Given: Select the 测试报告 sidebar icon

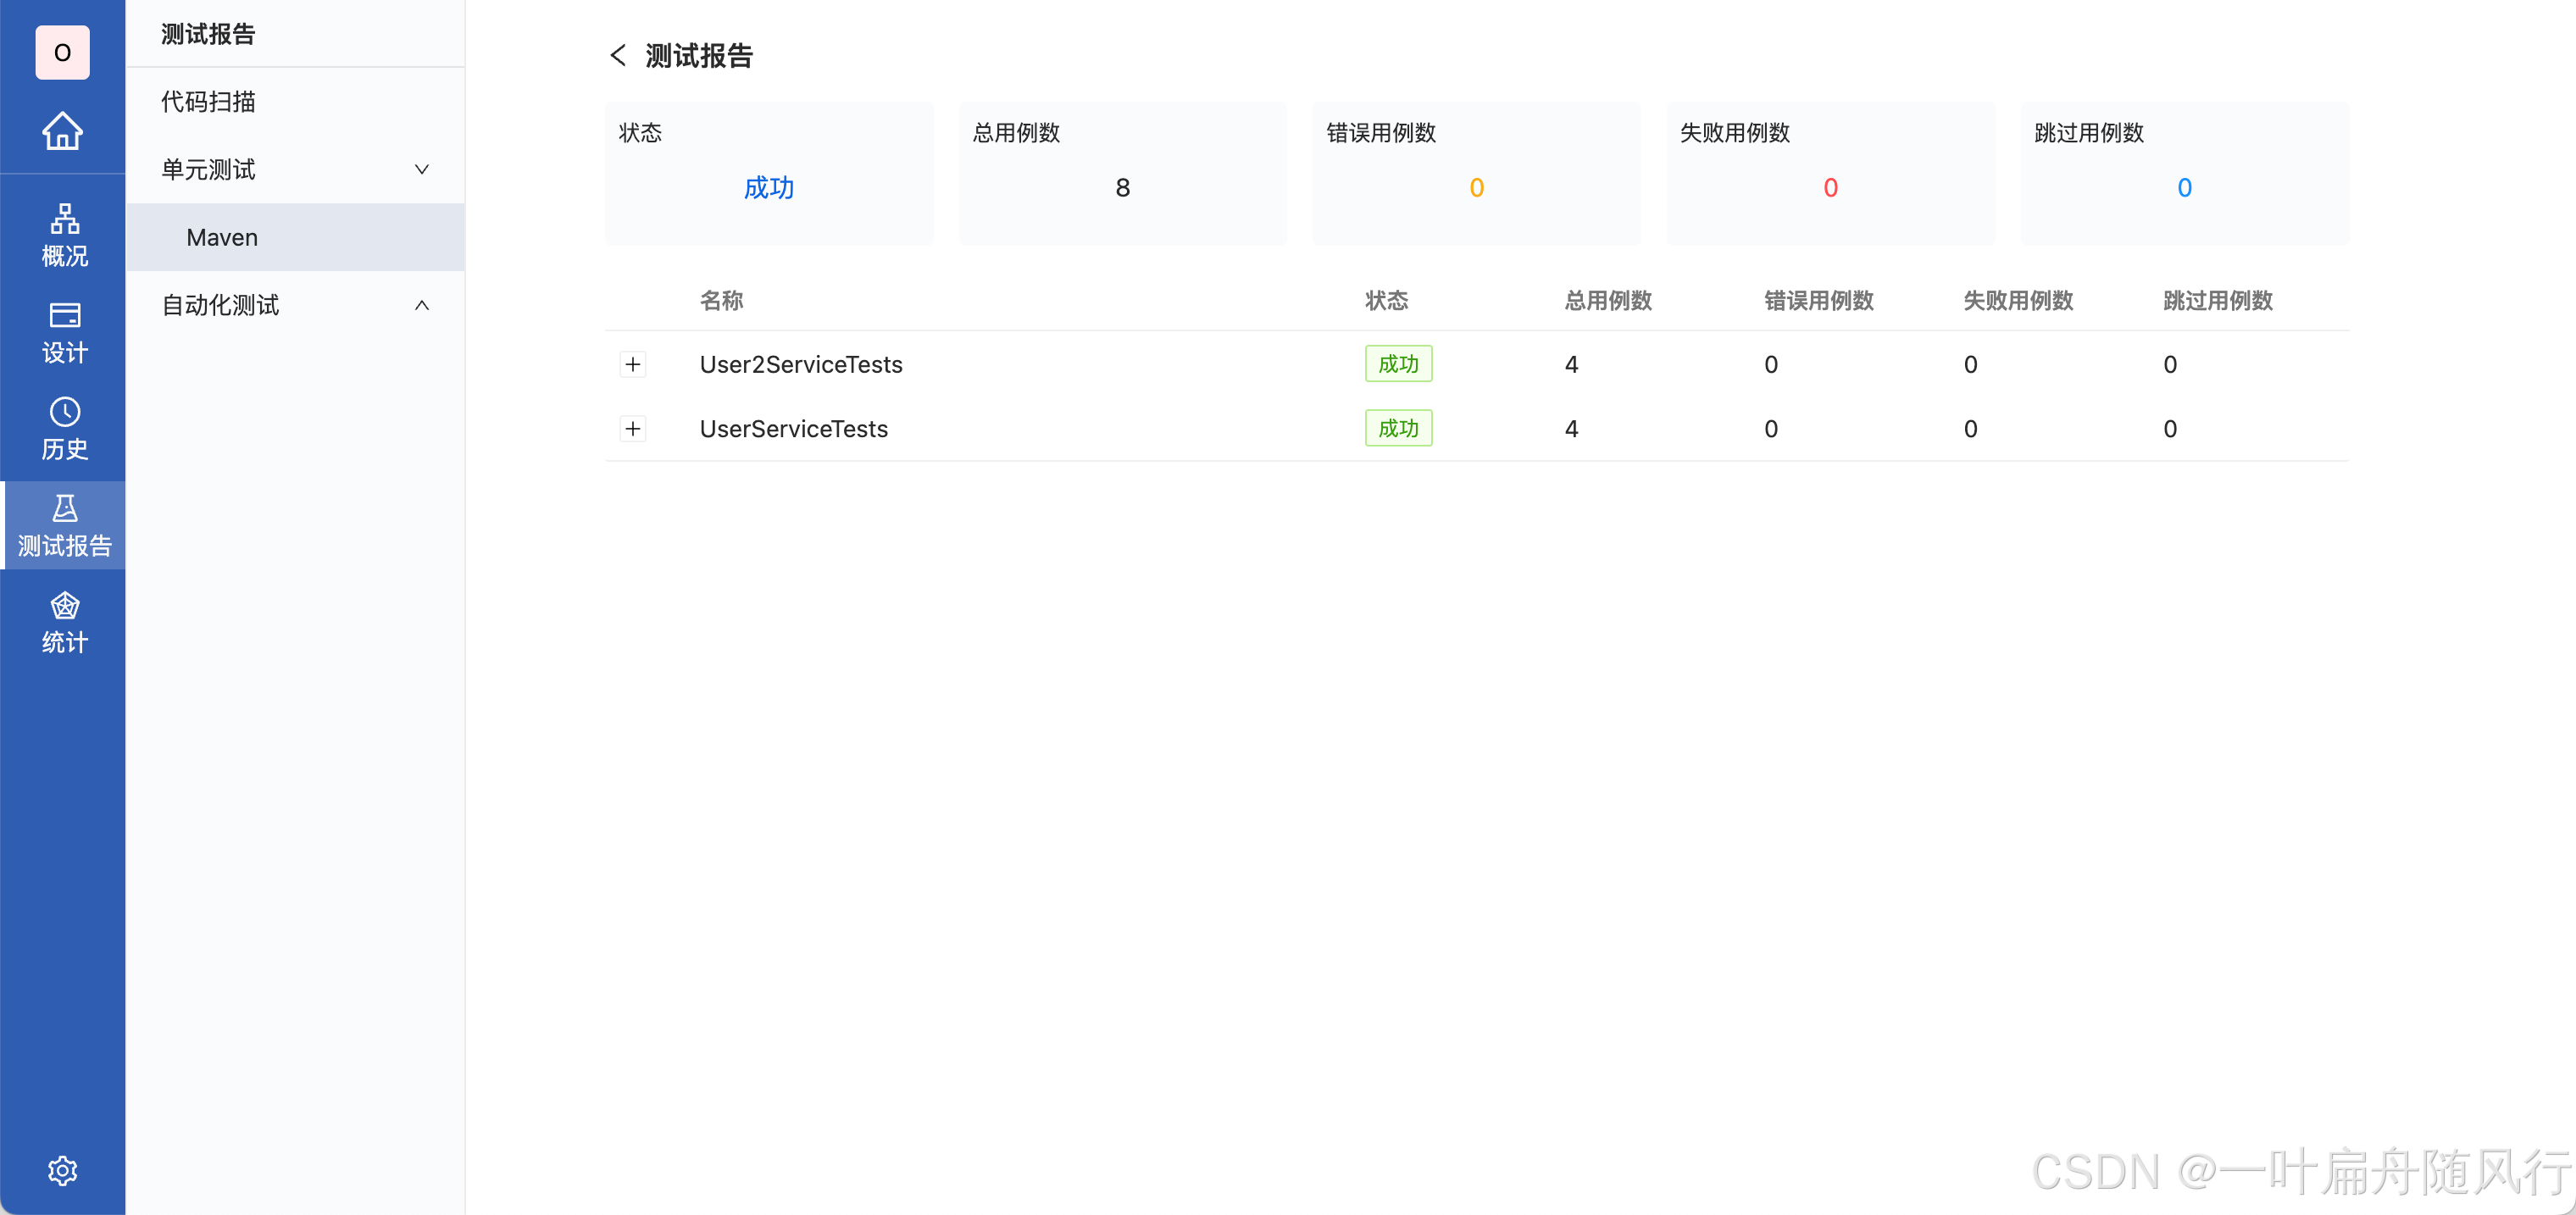Looking at the screenshot, I should tap(63, 524).
